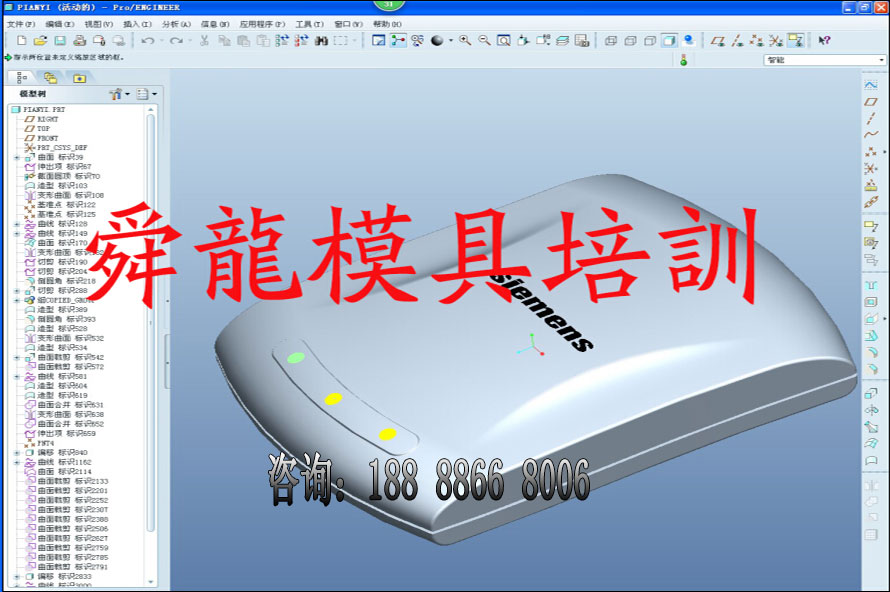Viewport: 890px width, 592px height.
Task: Toggle coordinate systems display
Action: (776, 40)
